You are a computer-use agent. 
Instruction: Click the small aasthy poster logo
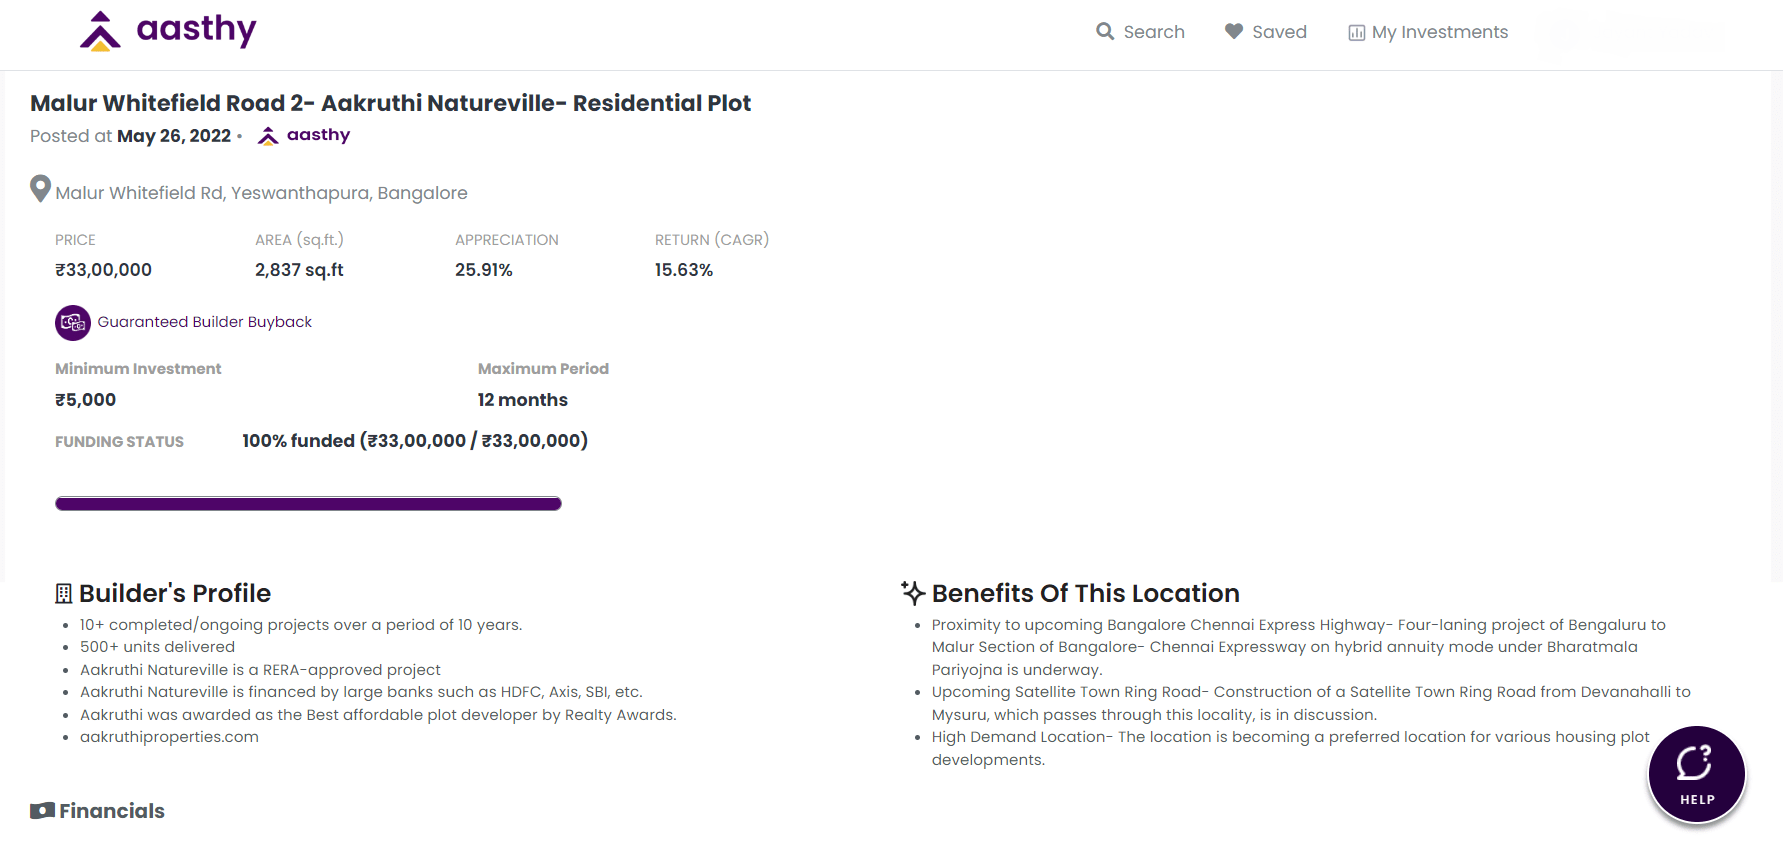[x=268, y=136]
